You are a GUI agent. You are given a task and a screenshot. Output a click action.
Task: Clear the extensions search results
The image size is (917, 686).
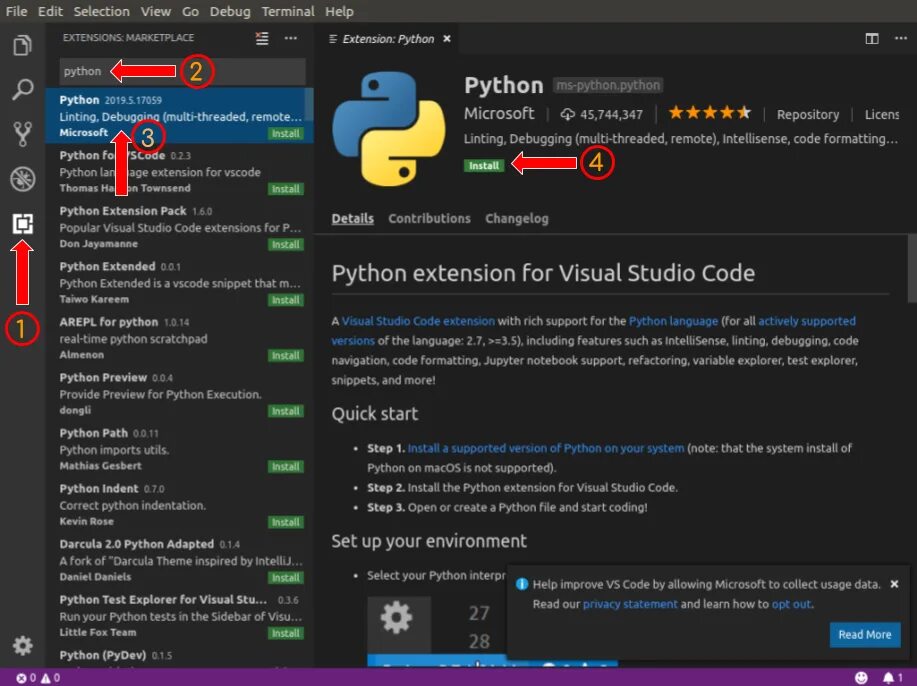pyautogui.click(x=262, y=39)
